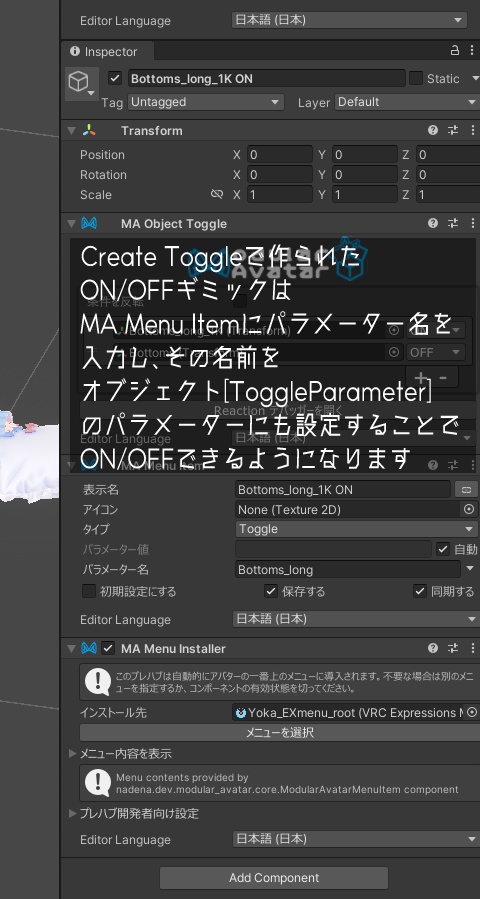
Task: Open MA Menu Installer Editor Language dropdown
Action: 356,839
